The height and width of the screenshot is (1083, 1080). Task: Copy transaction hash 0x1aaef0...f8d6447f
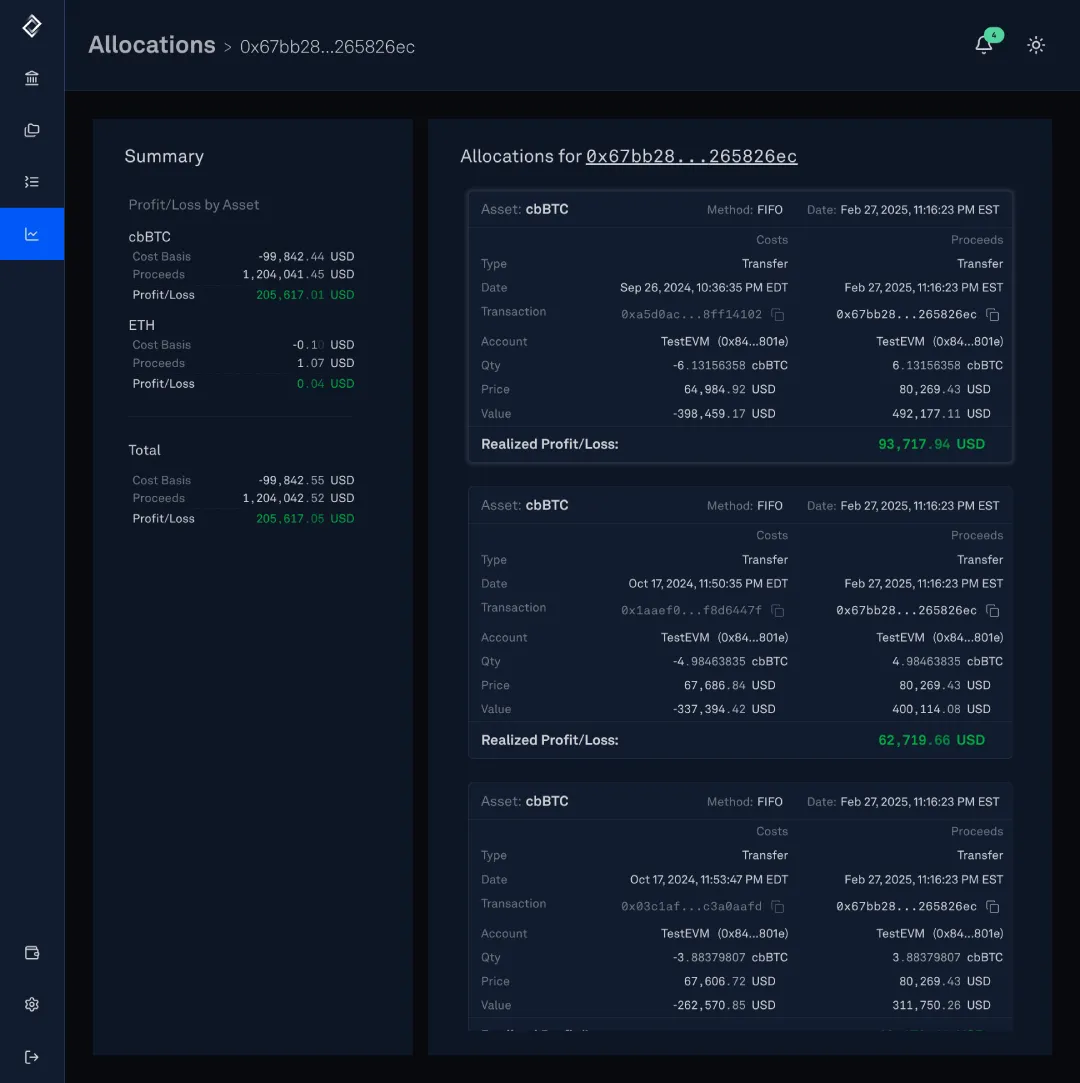(x=776, y=610)
